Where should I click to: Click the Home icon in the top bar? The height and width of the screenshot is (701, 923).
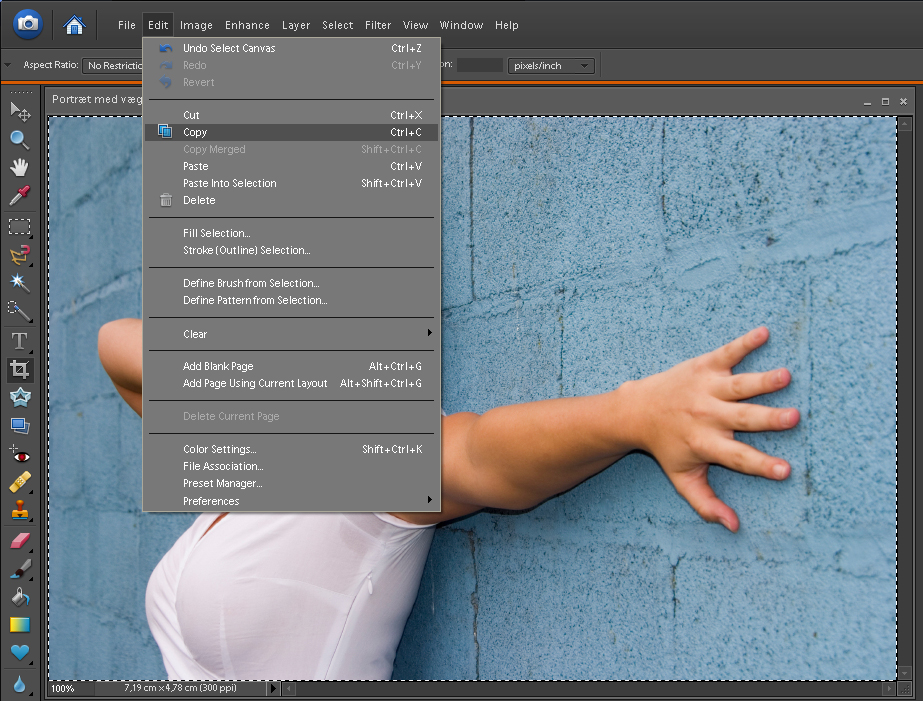click(74, 25)
